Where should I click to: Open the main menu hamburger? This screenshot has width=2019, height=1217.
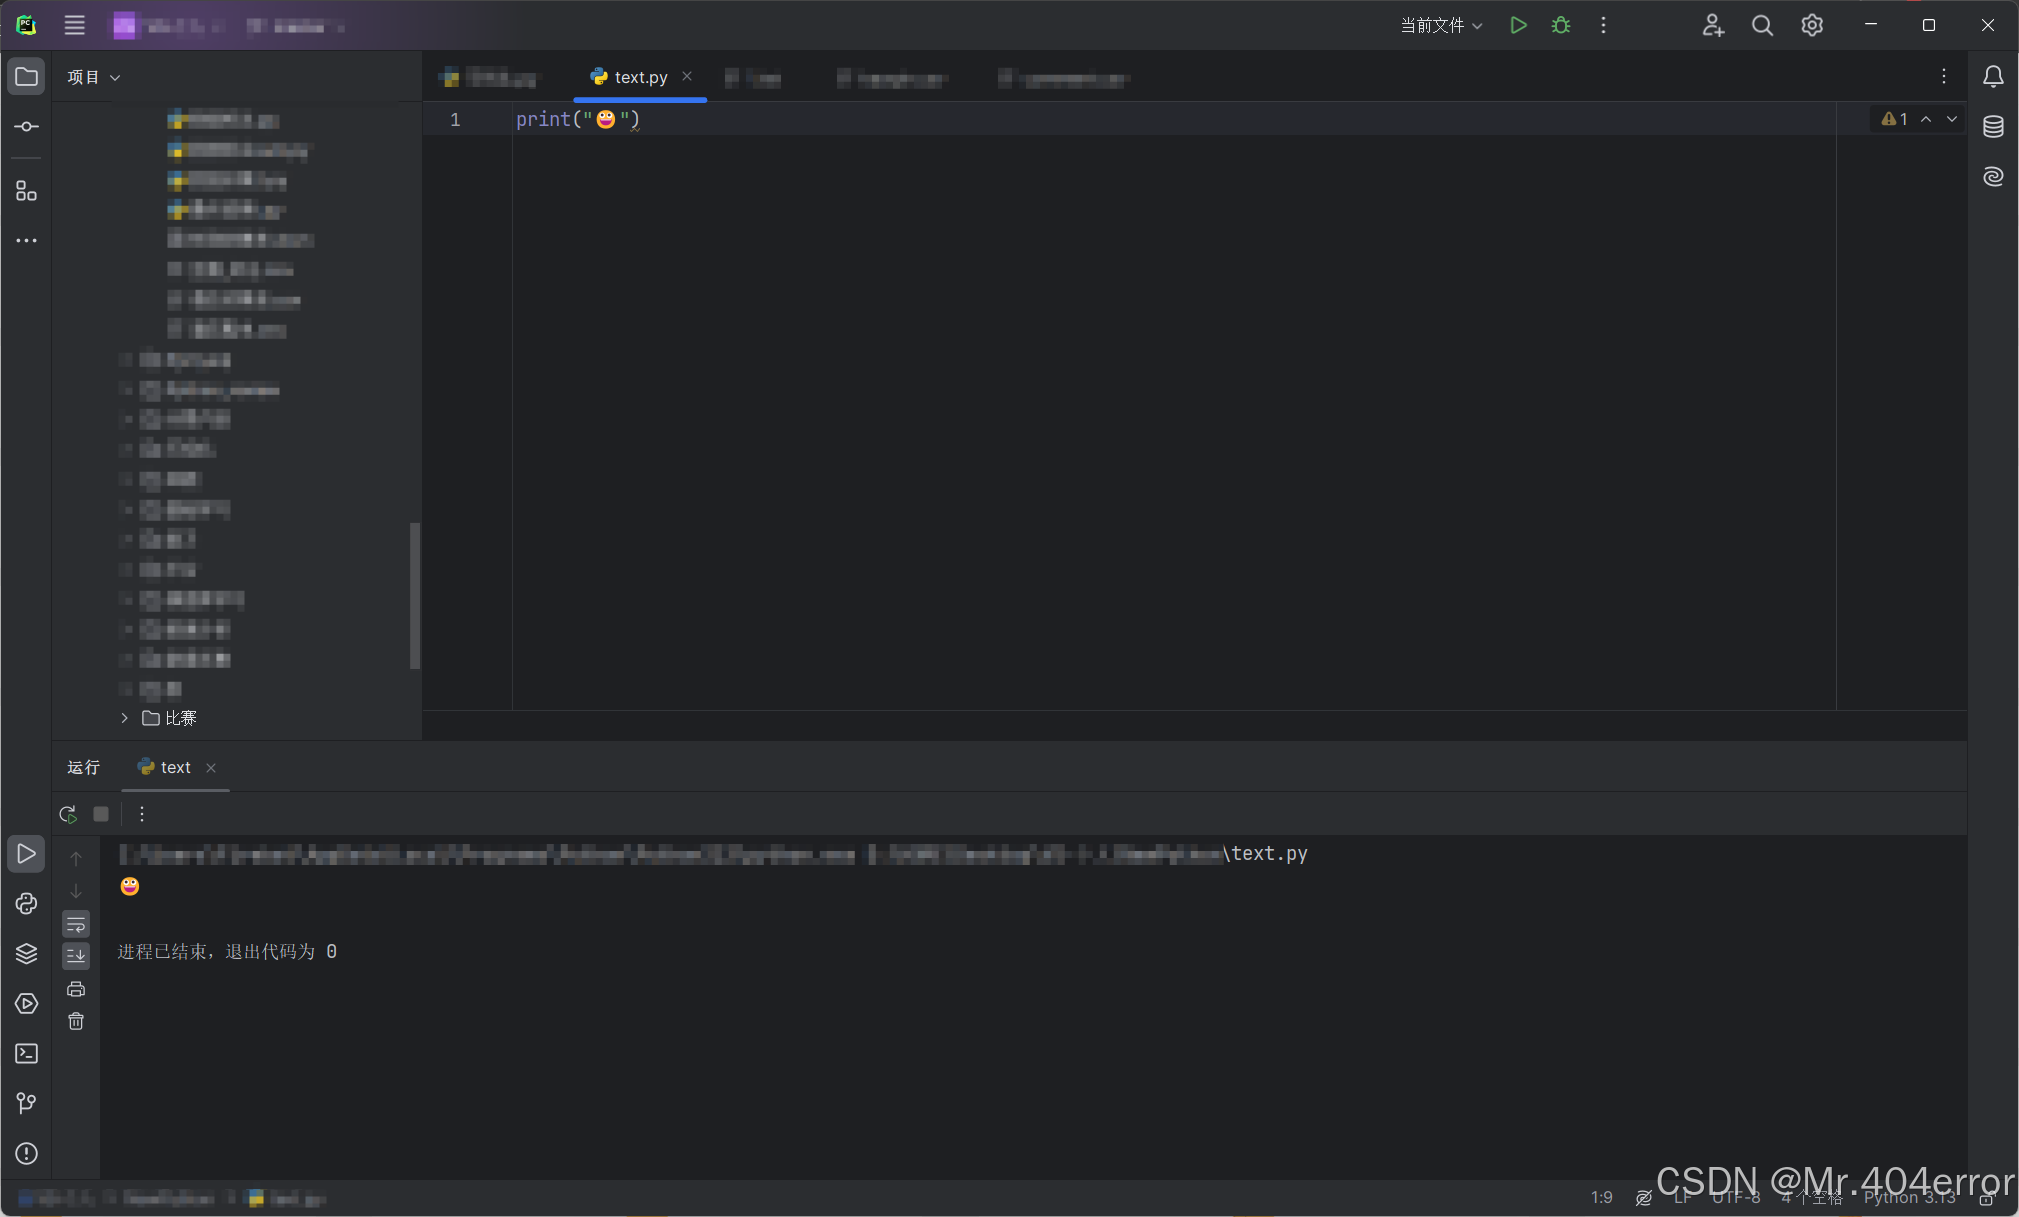[73, 25]
